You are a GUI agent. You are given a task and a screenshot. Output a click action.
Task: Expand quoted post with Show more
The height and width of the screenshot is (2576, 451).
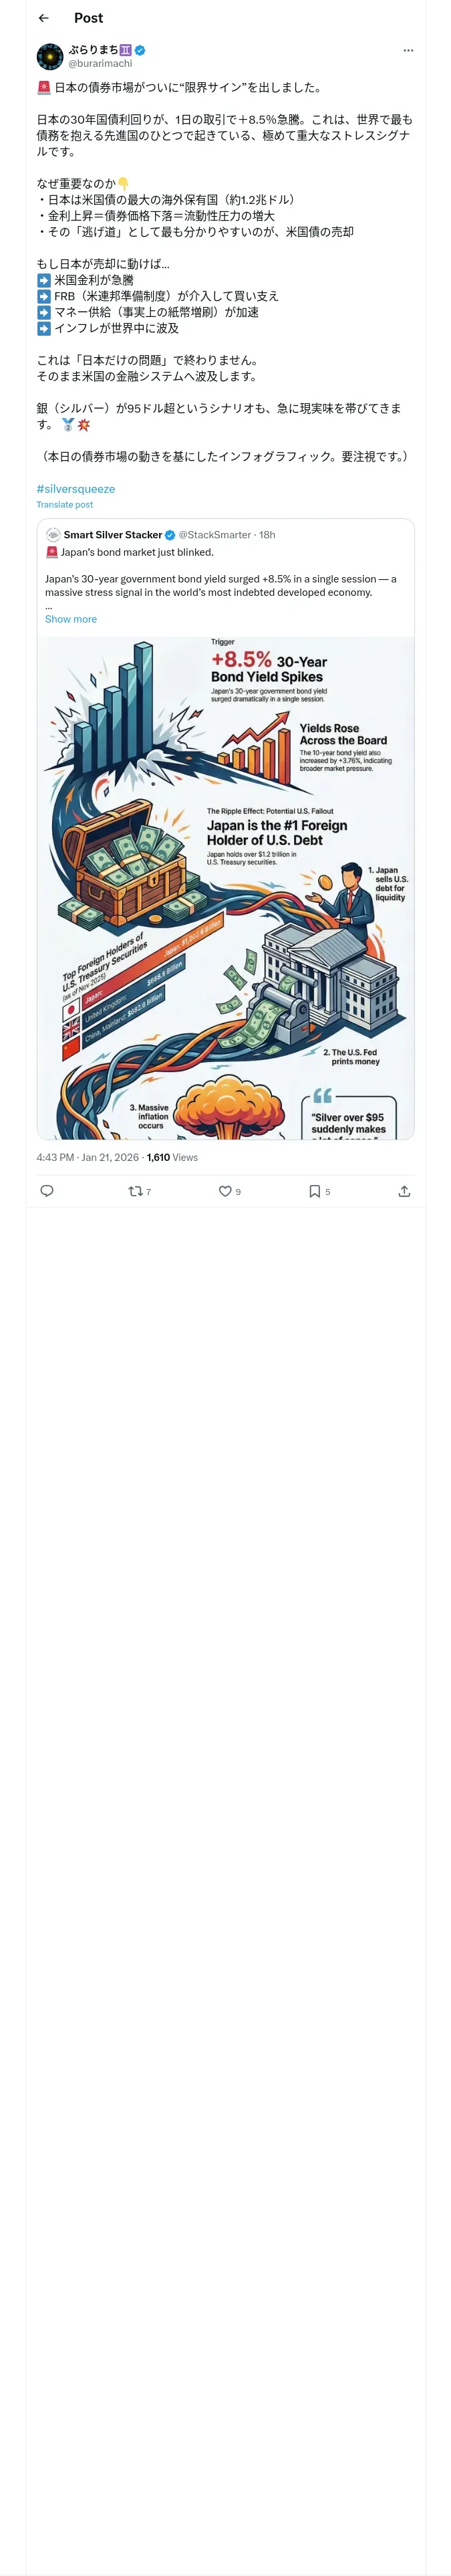pyautogui.click(x=71, y=619)
